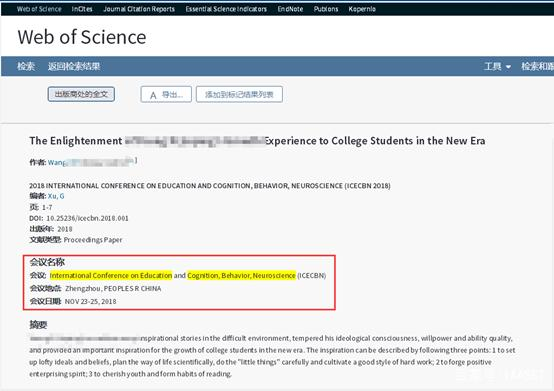
Task: Click the 会议名称 section heading
Action: (47, 262)
